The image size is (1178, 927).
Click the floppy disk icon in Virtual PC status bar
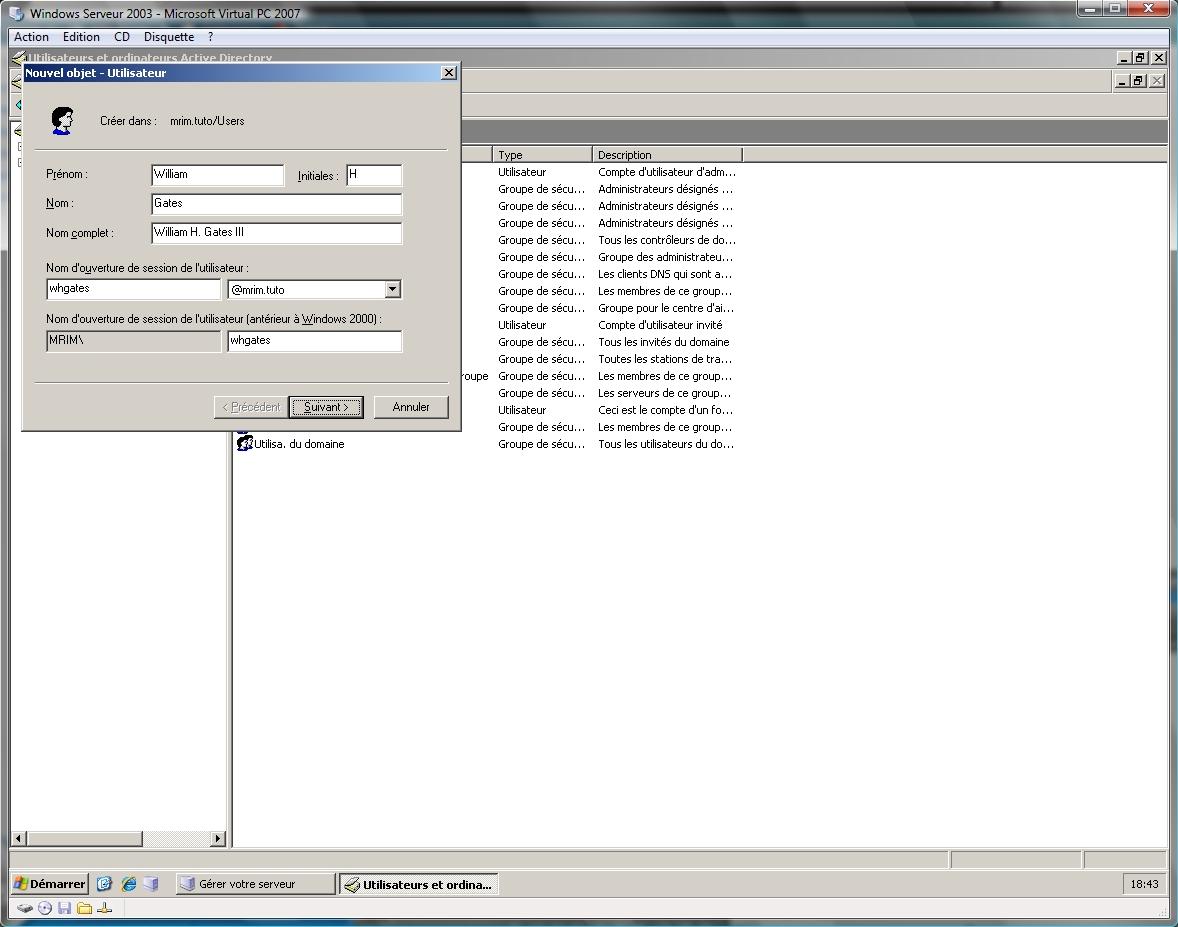[x=65, y=908]
